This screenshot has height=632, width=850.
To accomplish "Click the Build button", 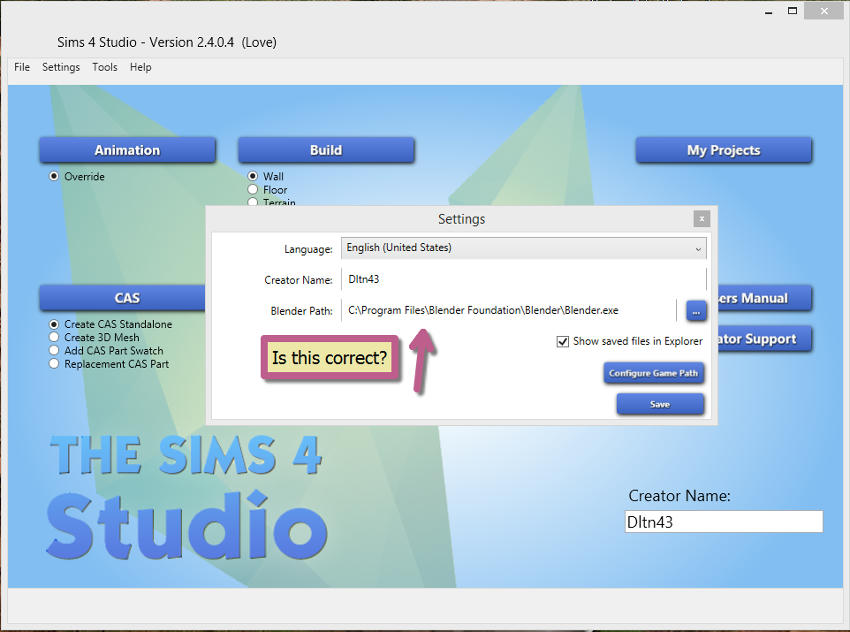I will 326,150.
